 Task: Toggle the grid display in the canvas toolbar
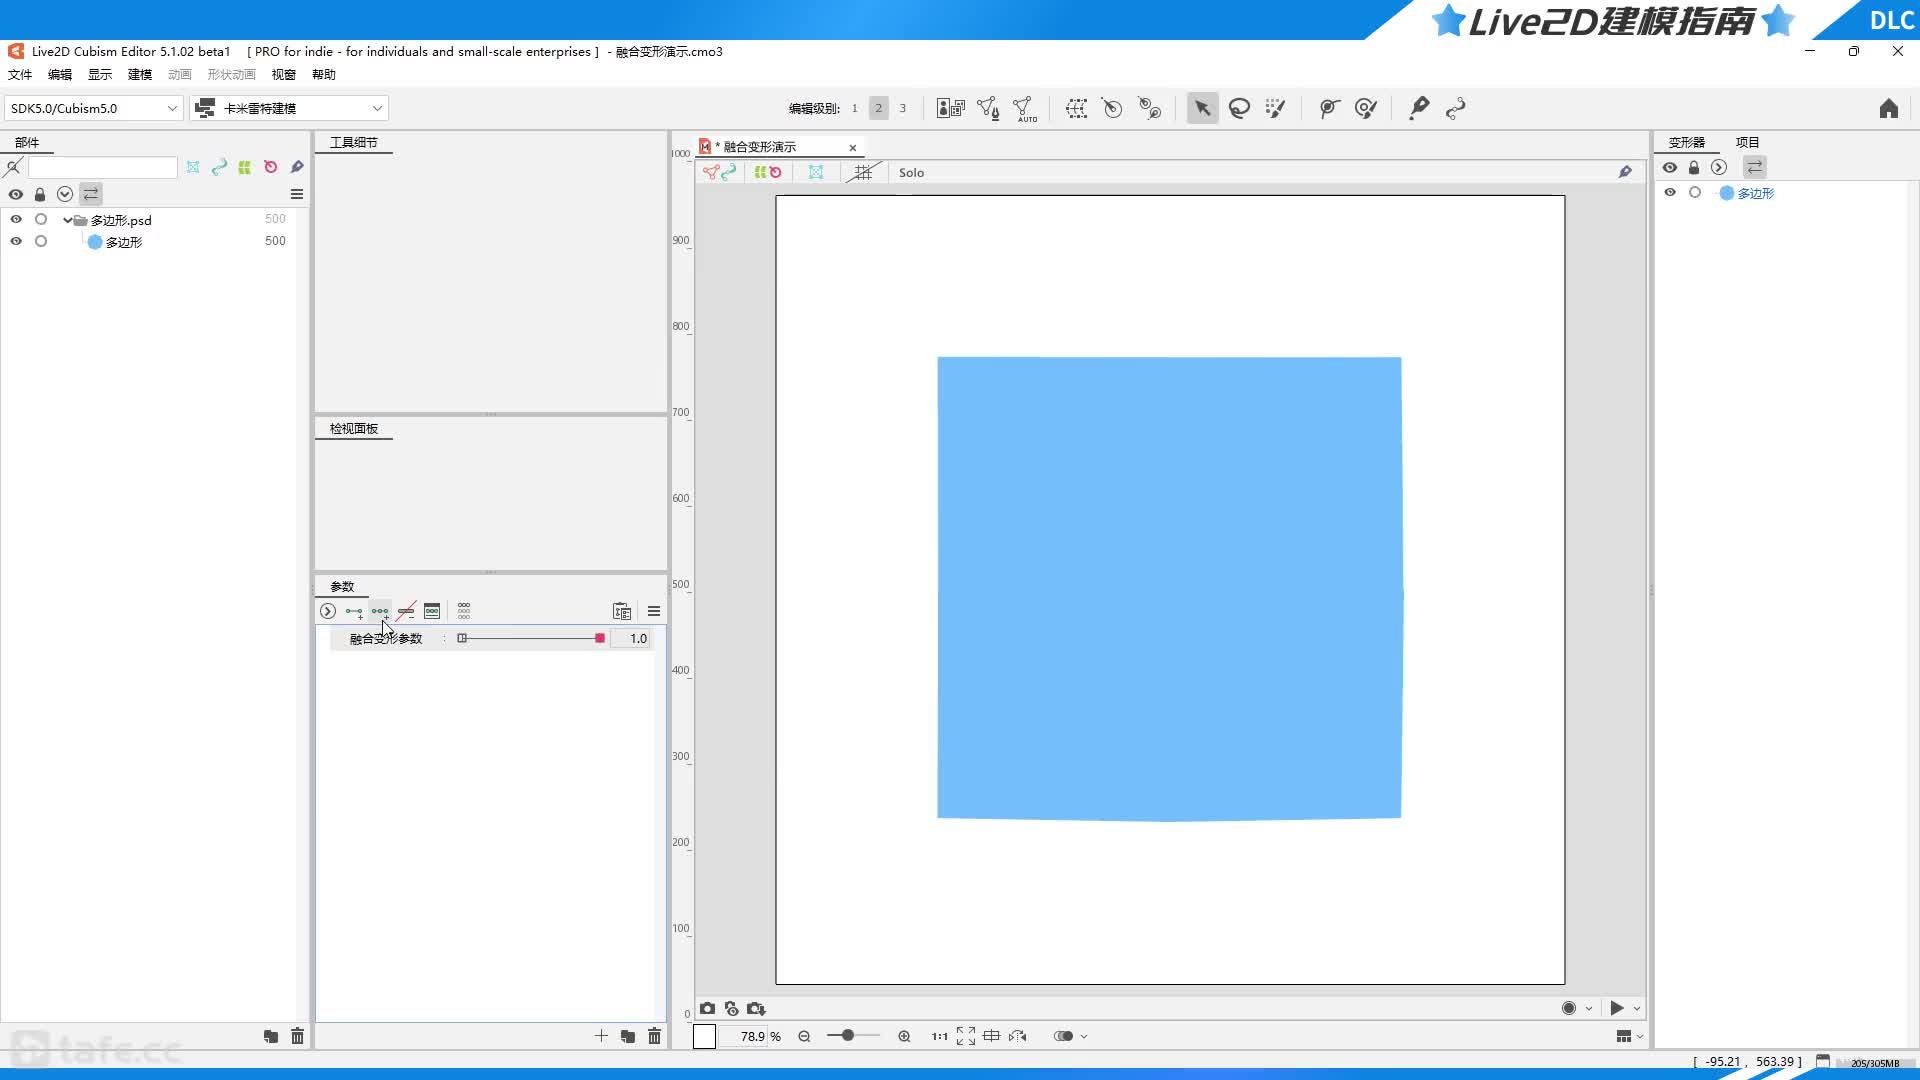[863, 172]
